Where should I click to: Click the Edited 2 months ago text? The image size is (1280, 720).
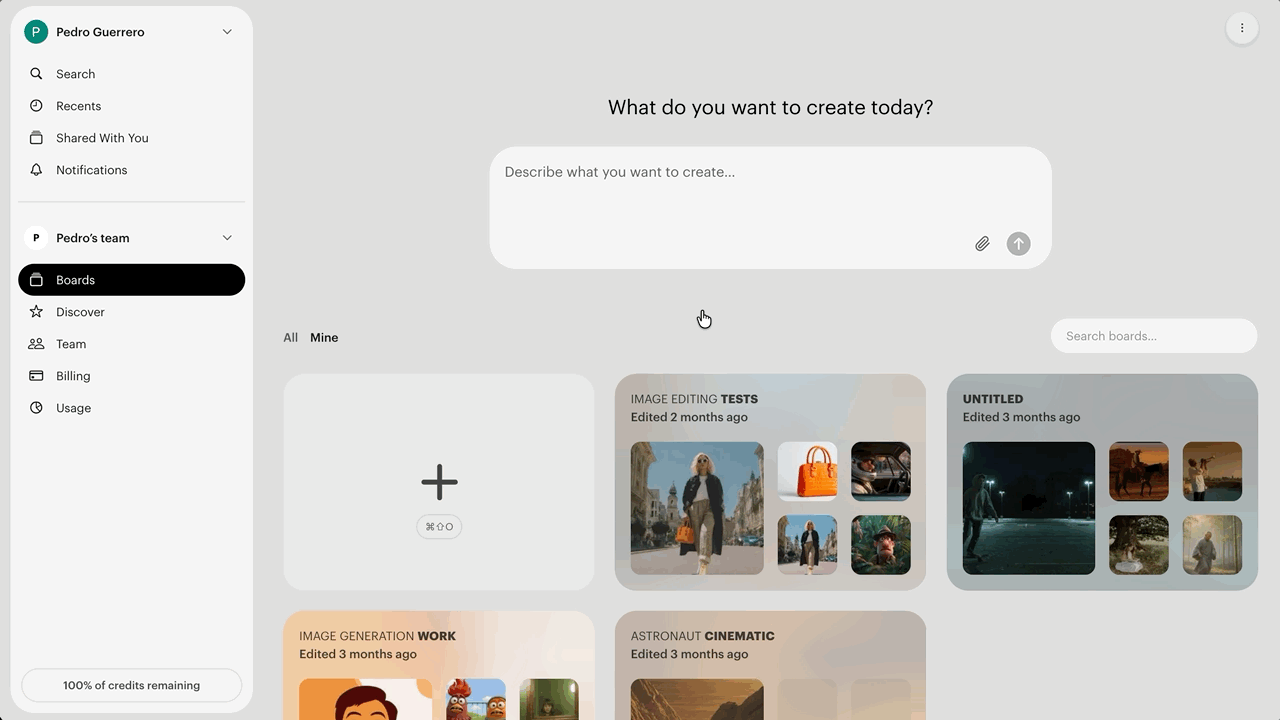(x=689, y=417)
